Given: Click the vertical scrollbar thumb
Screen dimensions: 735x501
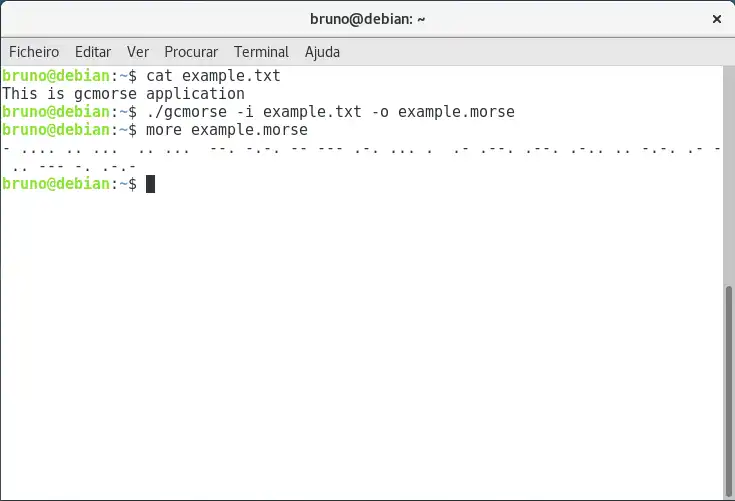Looking at the screenshot, I should point(728,391).
